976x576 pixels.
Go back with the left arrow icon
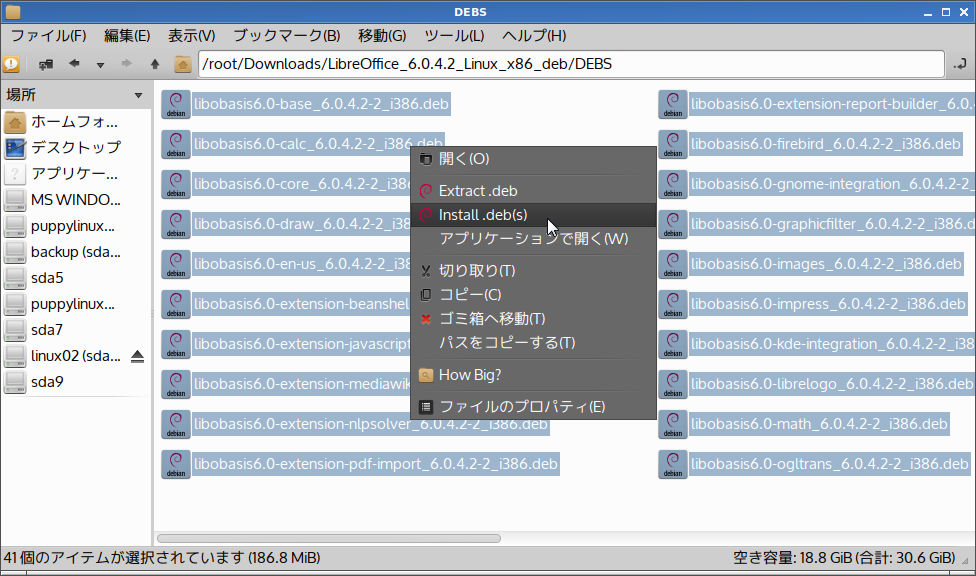point(74,64)
